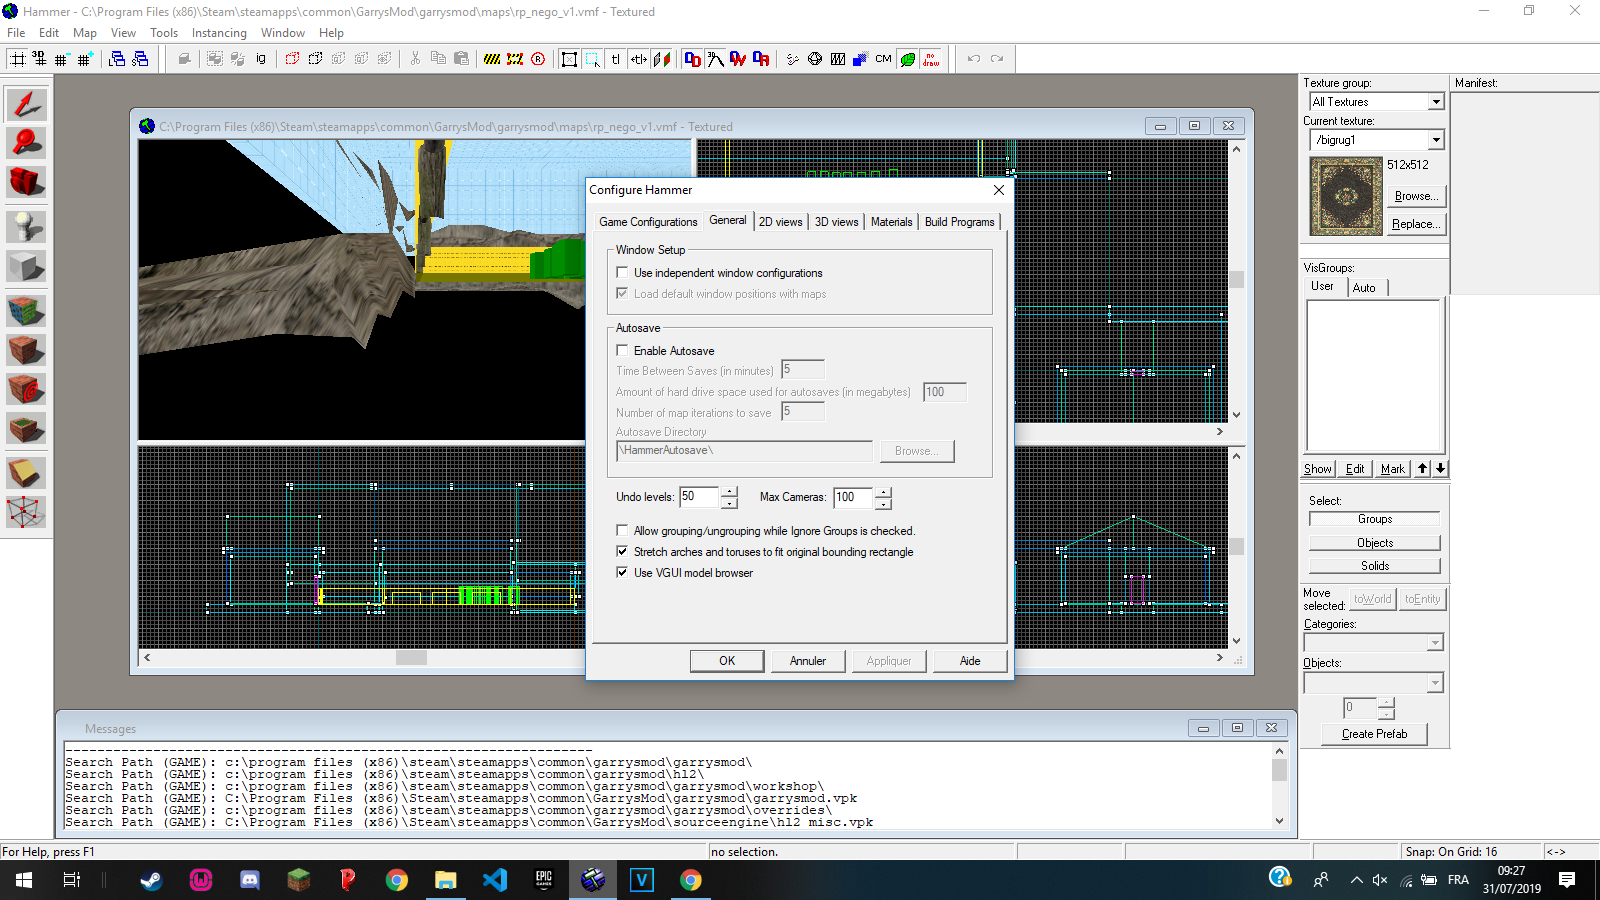Select the Auto VisGroups tab
Image resolution: width=1600 pixels, height=900 pixels.
[1364, 288]
